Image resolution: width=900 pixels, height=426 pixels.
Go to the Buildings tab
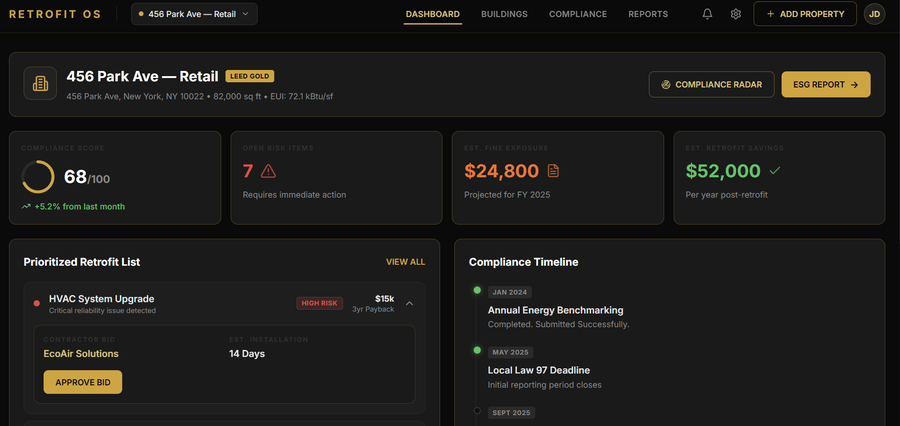click(x=504, y=14)
